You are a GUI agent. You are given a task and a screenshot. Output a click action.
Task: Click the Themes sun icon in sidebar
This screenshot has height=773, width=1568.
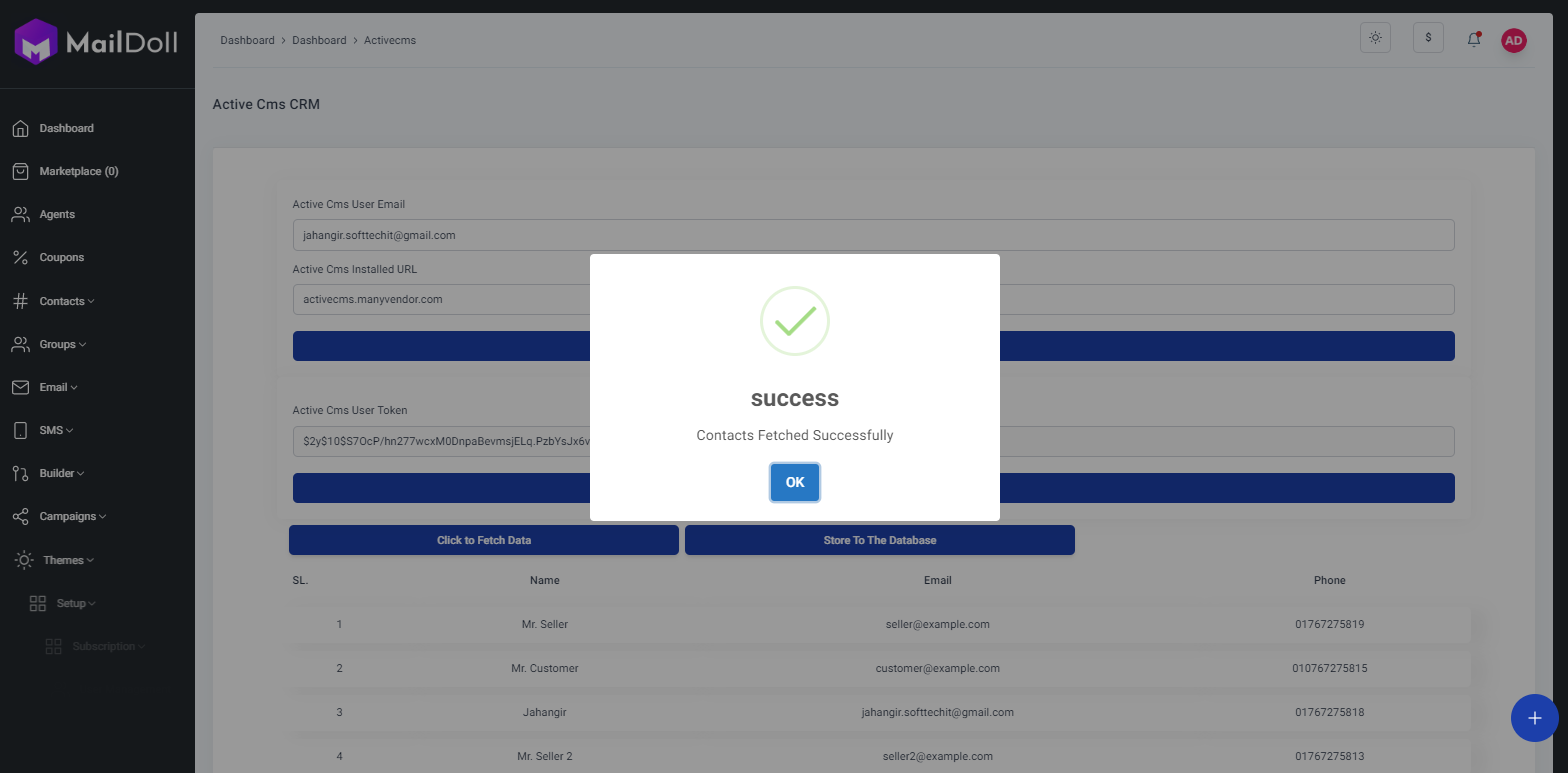tap(24, 560)
